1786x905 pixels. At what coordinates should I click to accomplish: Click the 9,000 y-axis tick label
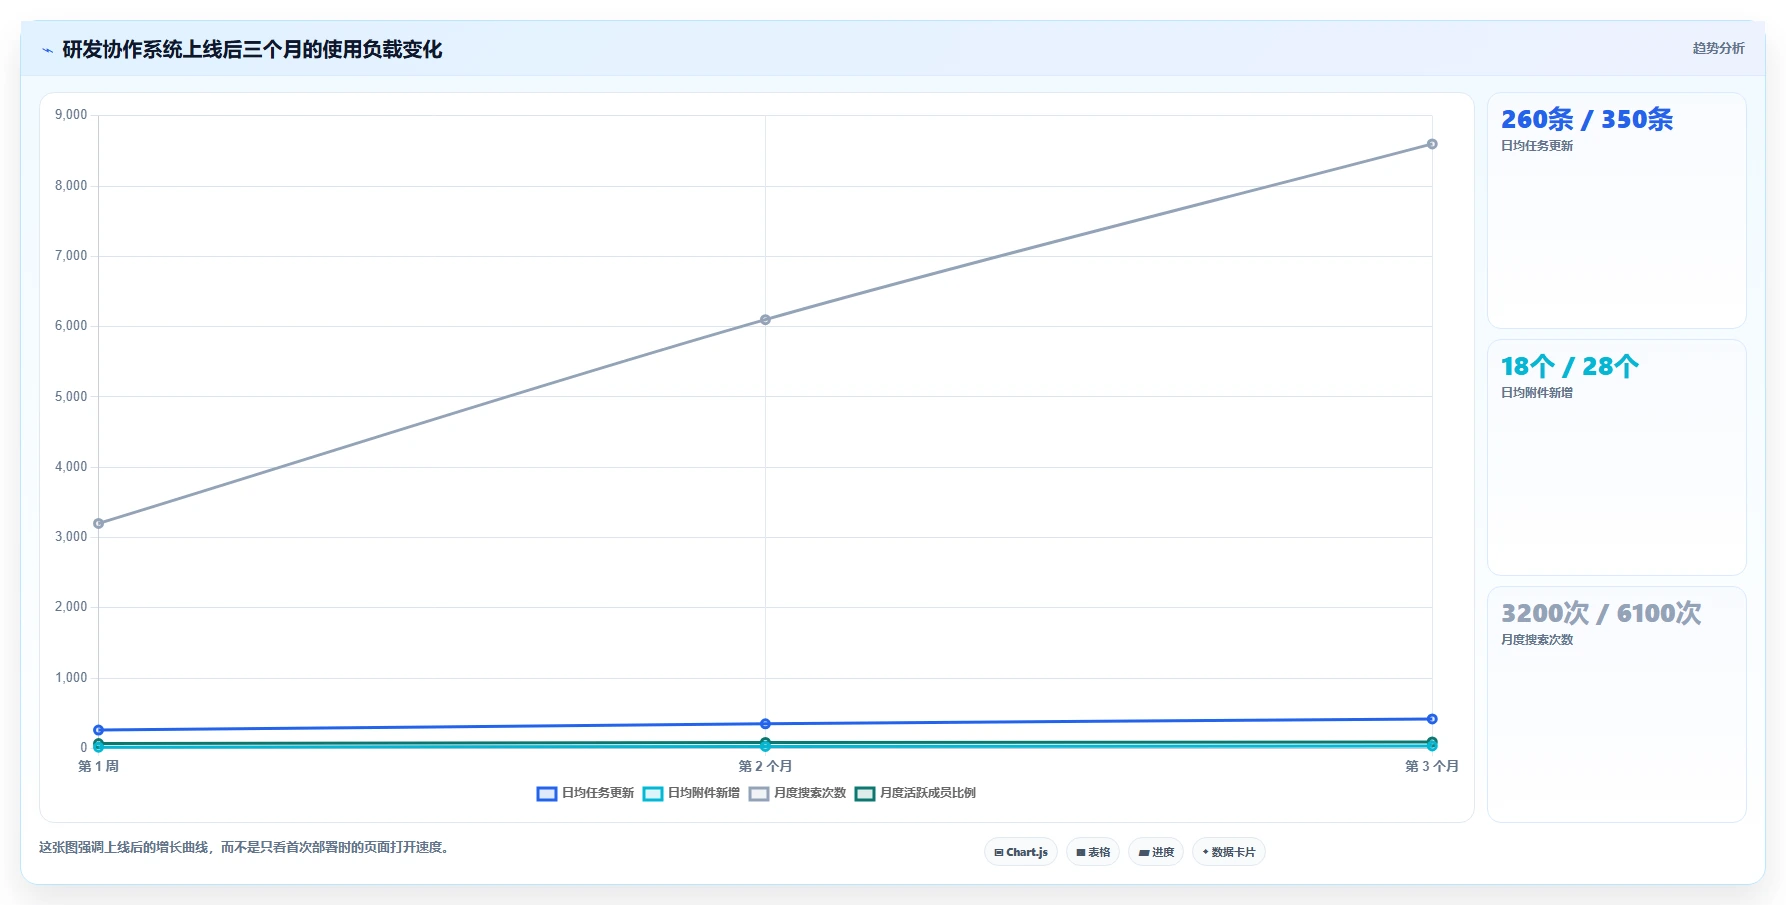coord(71,115)
